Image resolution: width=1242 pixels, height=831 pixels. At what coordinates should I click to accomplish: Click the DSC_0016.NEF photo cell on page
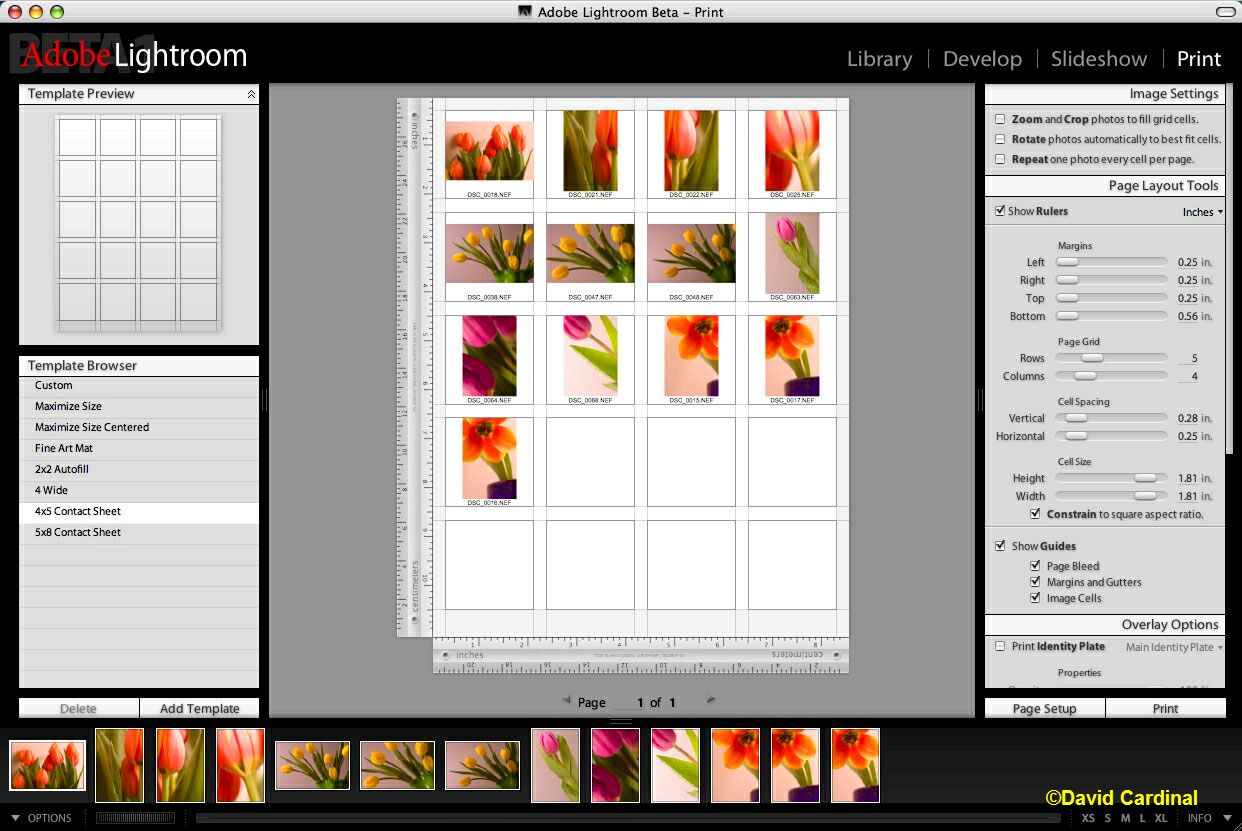coord(489,462)
